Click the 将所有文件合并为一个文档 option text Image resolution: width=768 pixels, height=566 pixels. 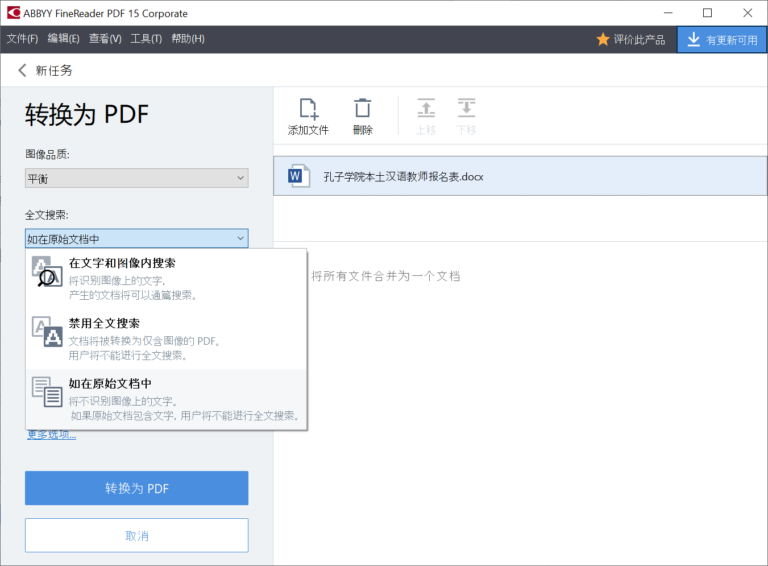point(385,276)
